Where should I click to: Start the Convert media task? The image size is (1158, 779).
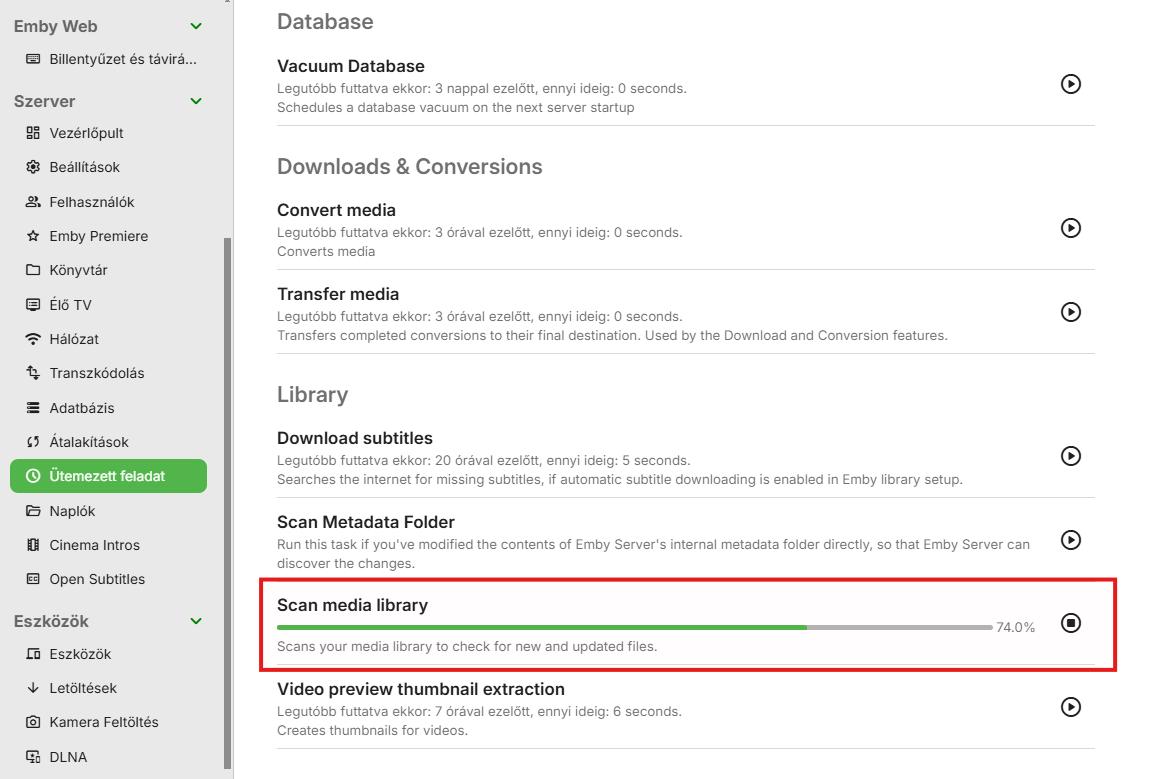[1070, 228]
